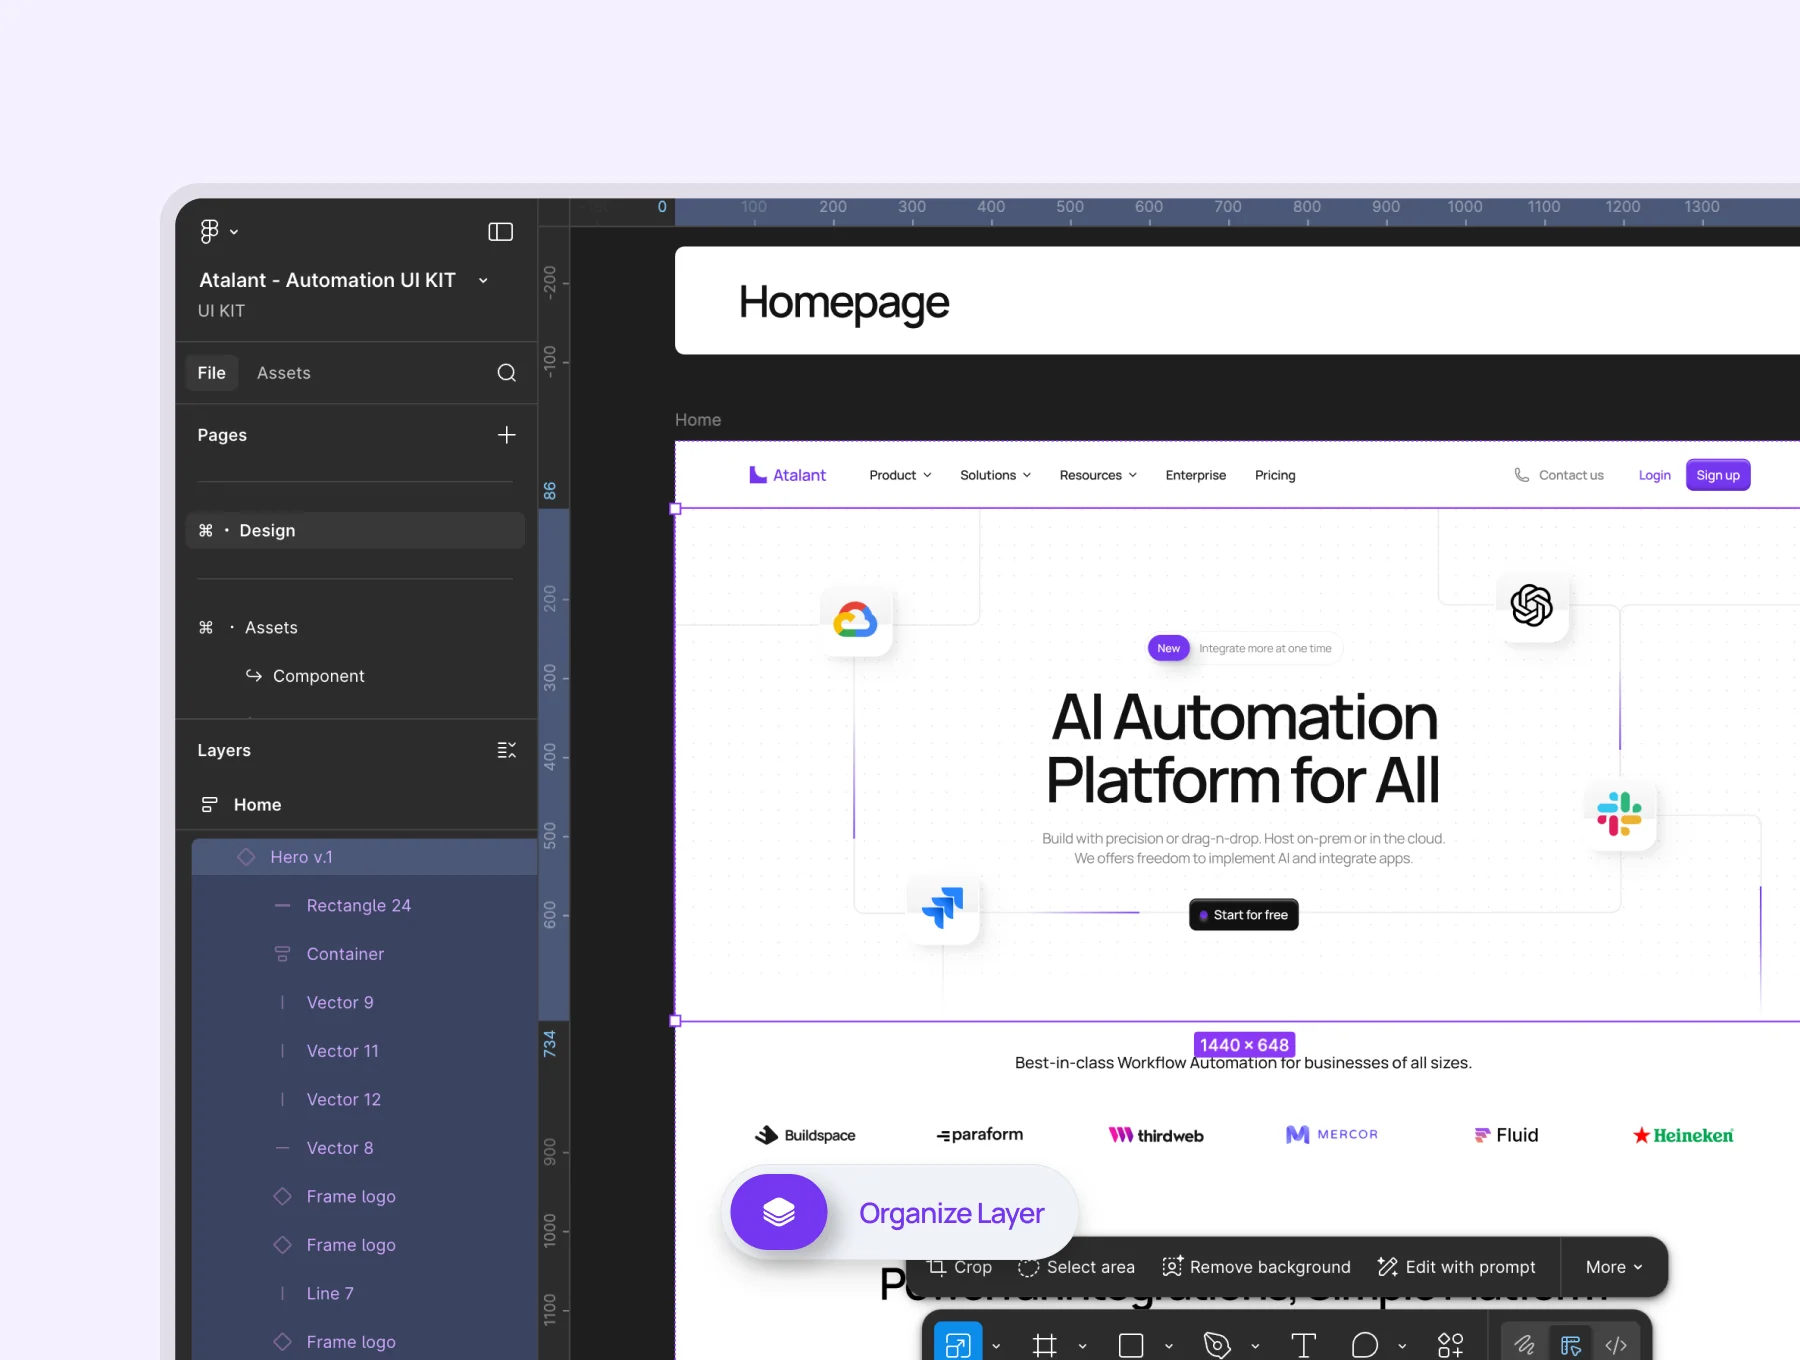Click the New badge pill
The image size is (1800, 1360).
click(1168, 648)
